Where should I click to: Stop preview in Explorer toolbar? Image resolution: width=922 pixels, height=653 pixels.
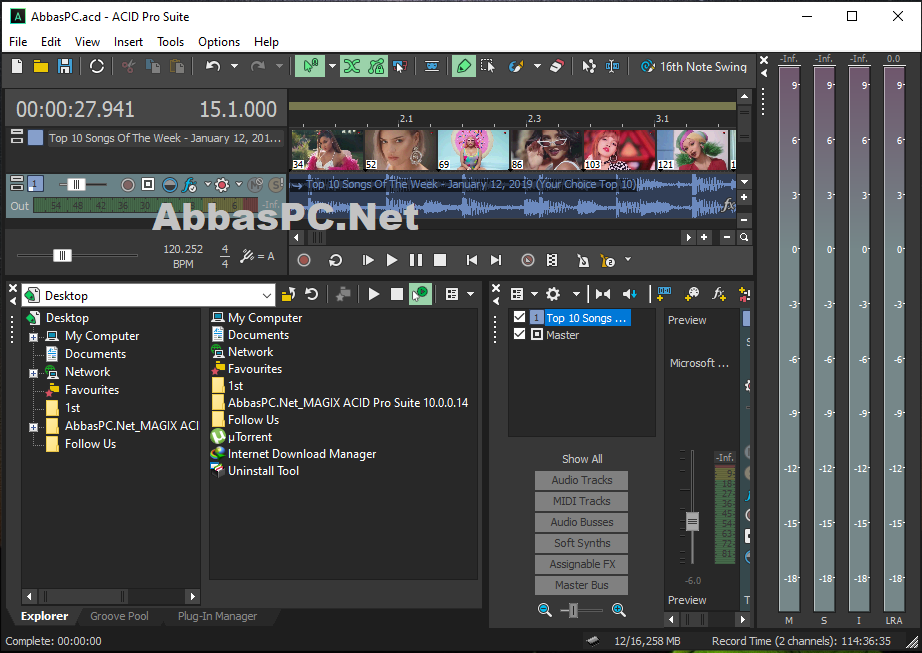(x=397, y=294)
